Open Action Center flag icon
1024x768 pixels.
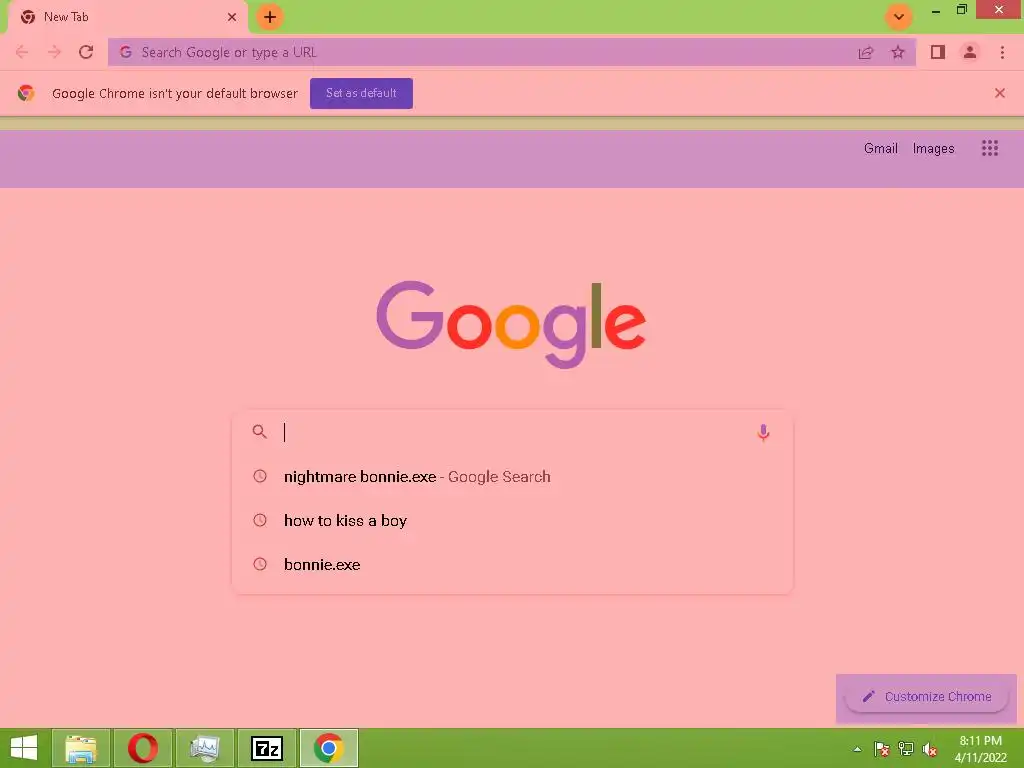882,749
